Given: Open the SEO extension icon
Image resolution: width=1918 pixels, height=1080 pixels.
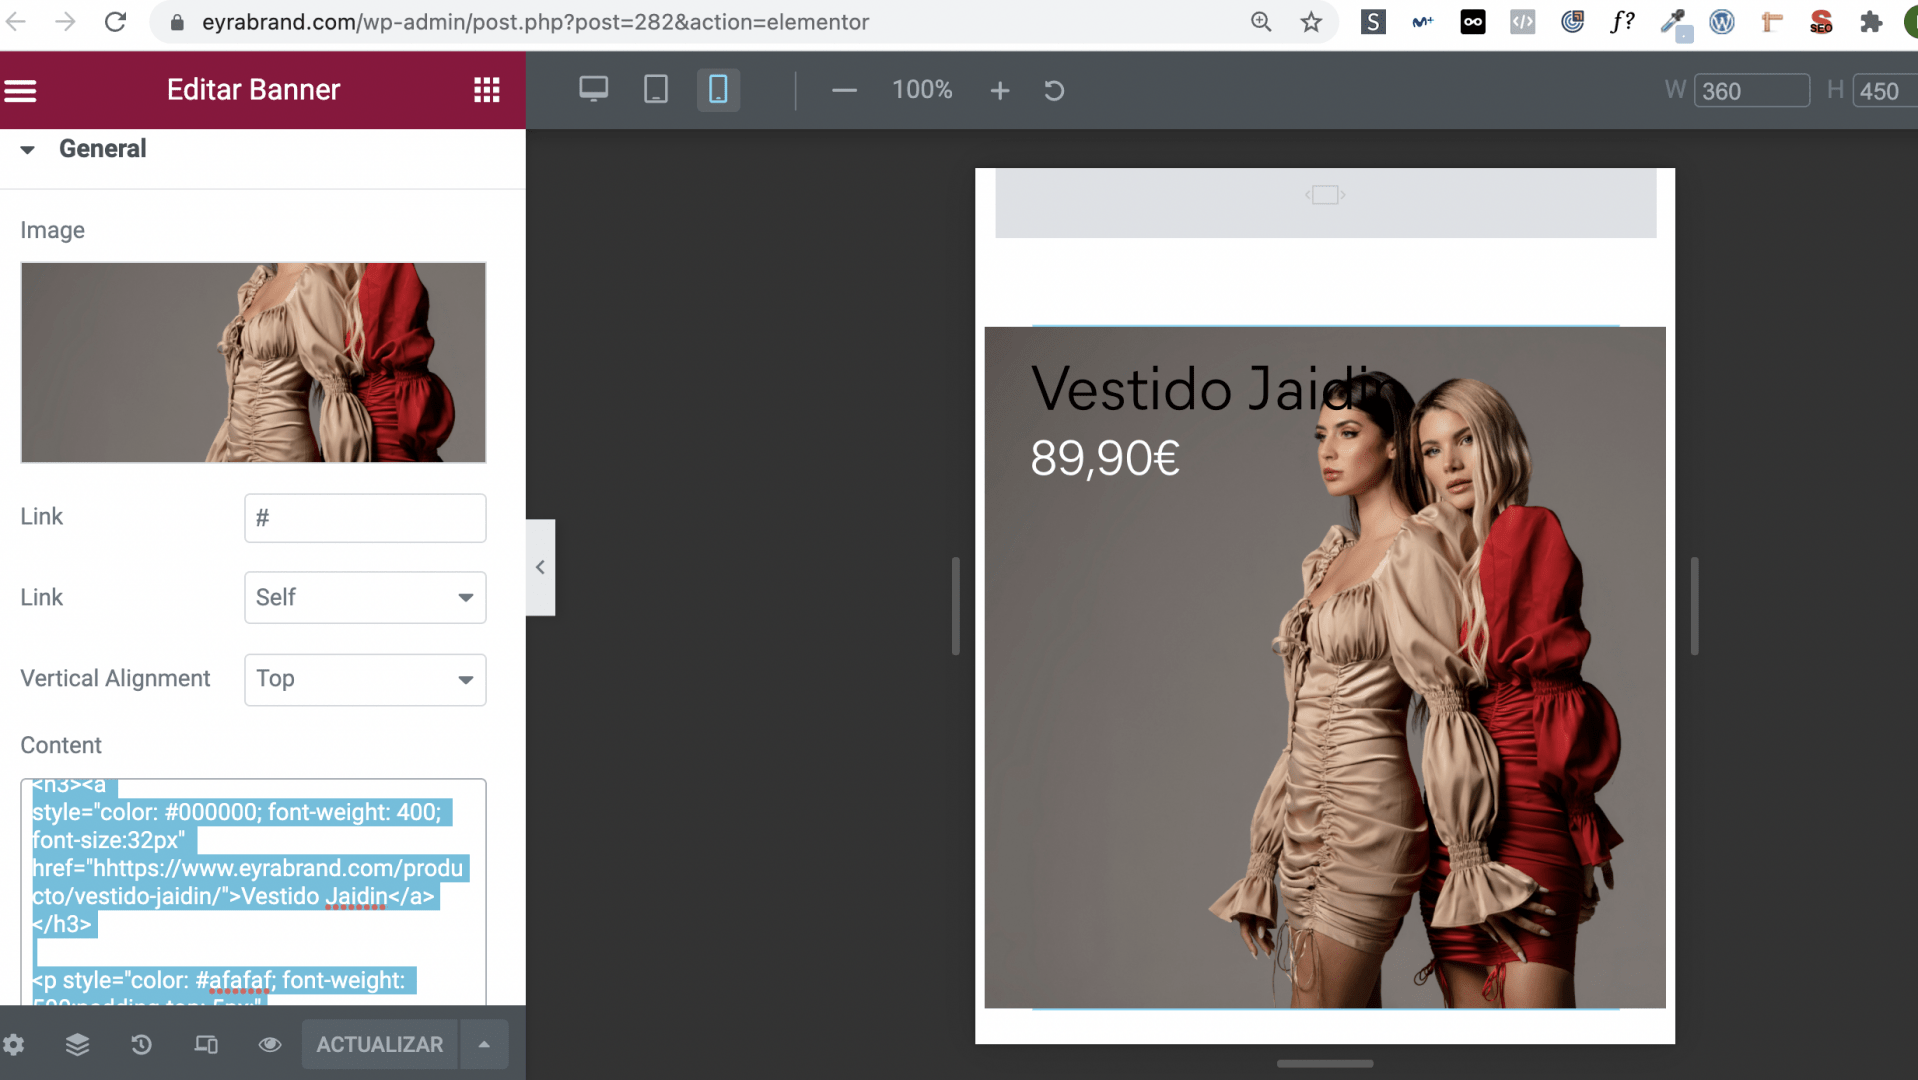Looking at the screenshot, I should coord(1821,22).
